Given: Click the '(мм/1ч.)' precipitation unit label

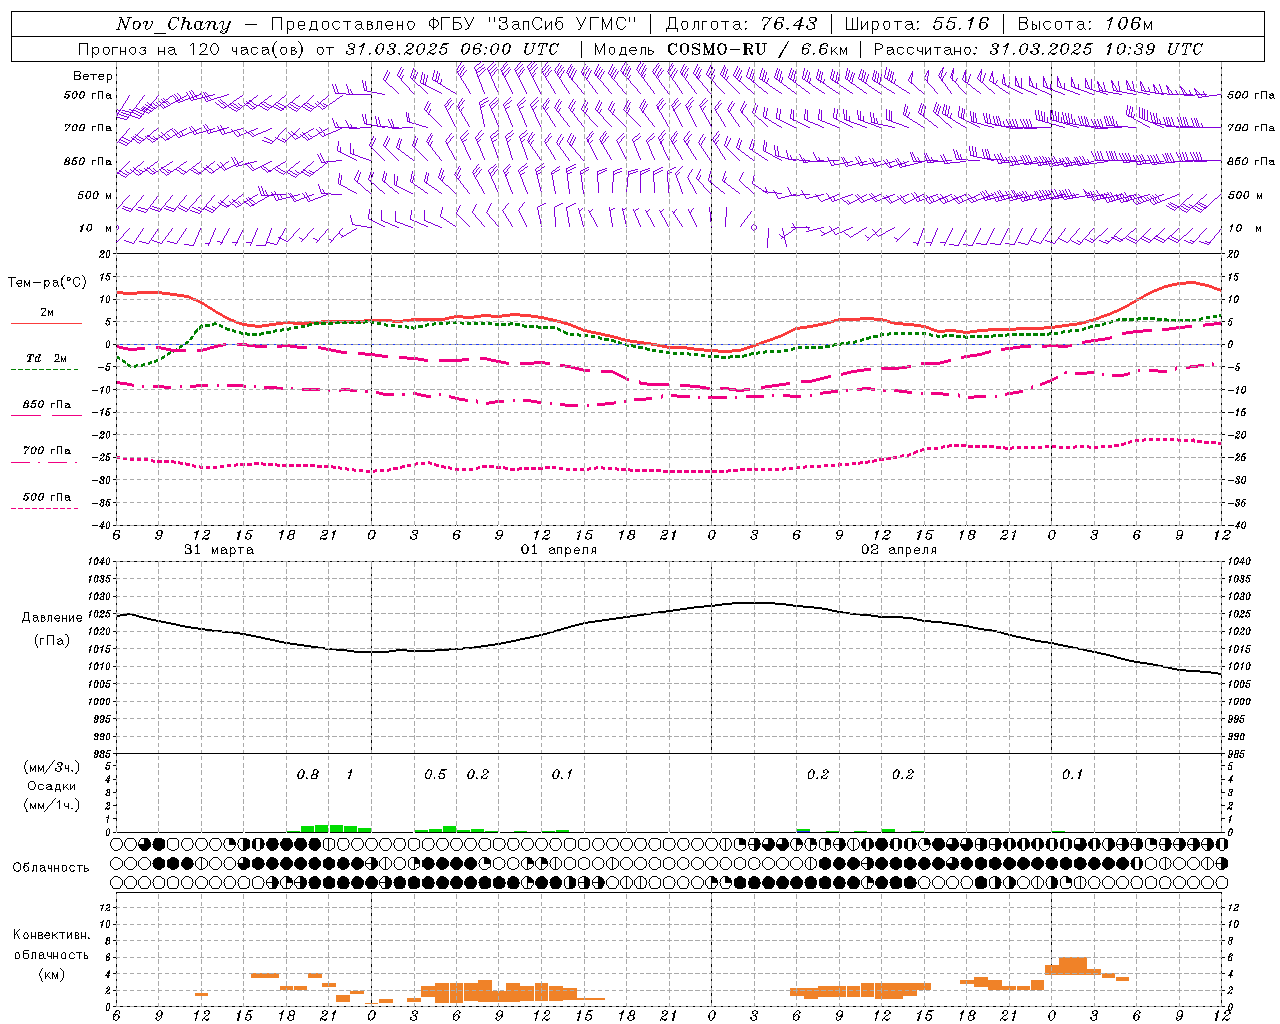Looking at the screenshot, I should click(51, 805).
